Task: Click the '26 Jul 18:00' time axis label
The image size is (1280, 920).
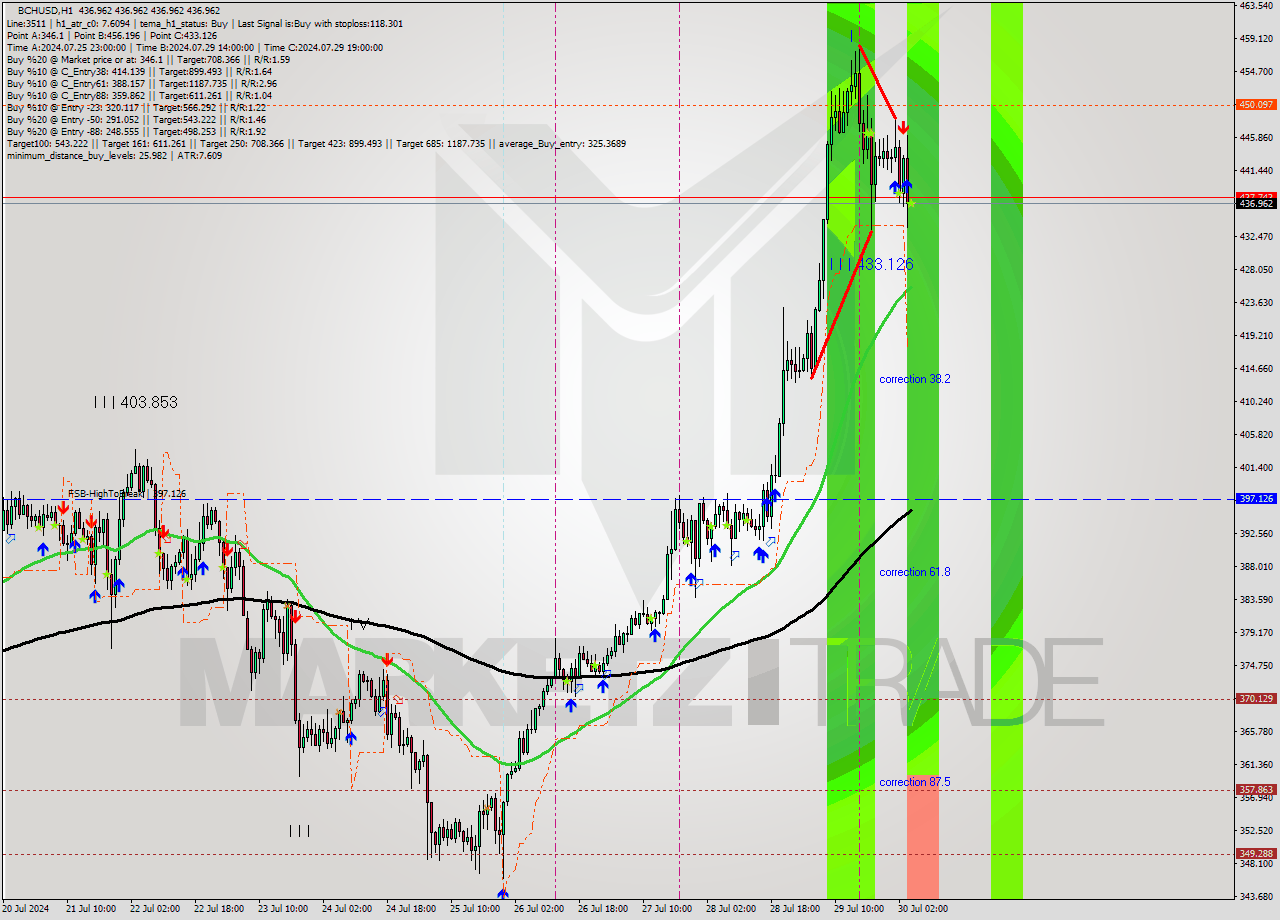Action: (602, 909)
